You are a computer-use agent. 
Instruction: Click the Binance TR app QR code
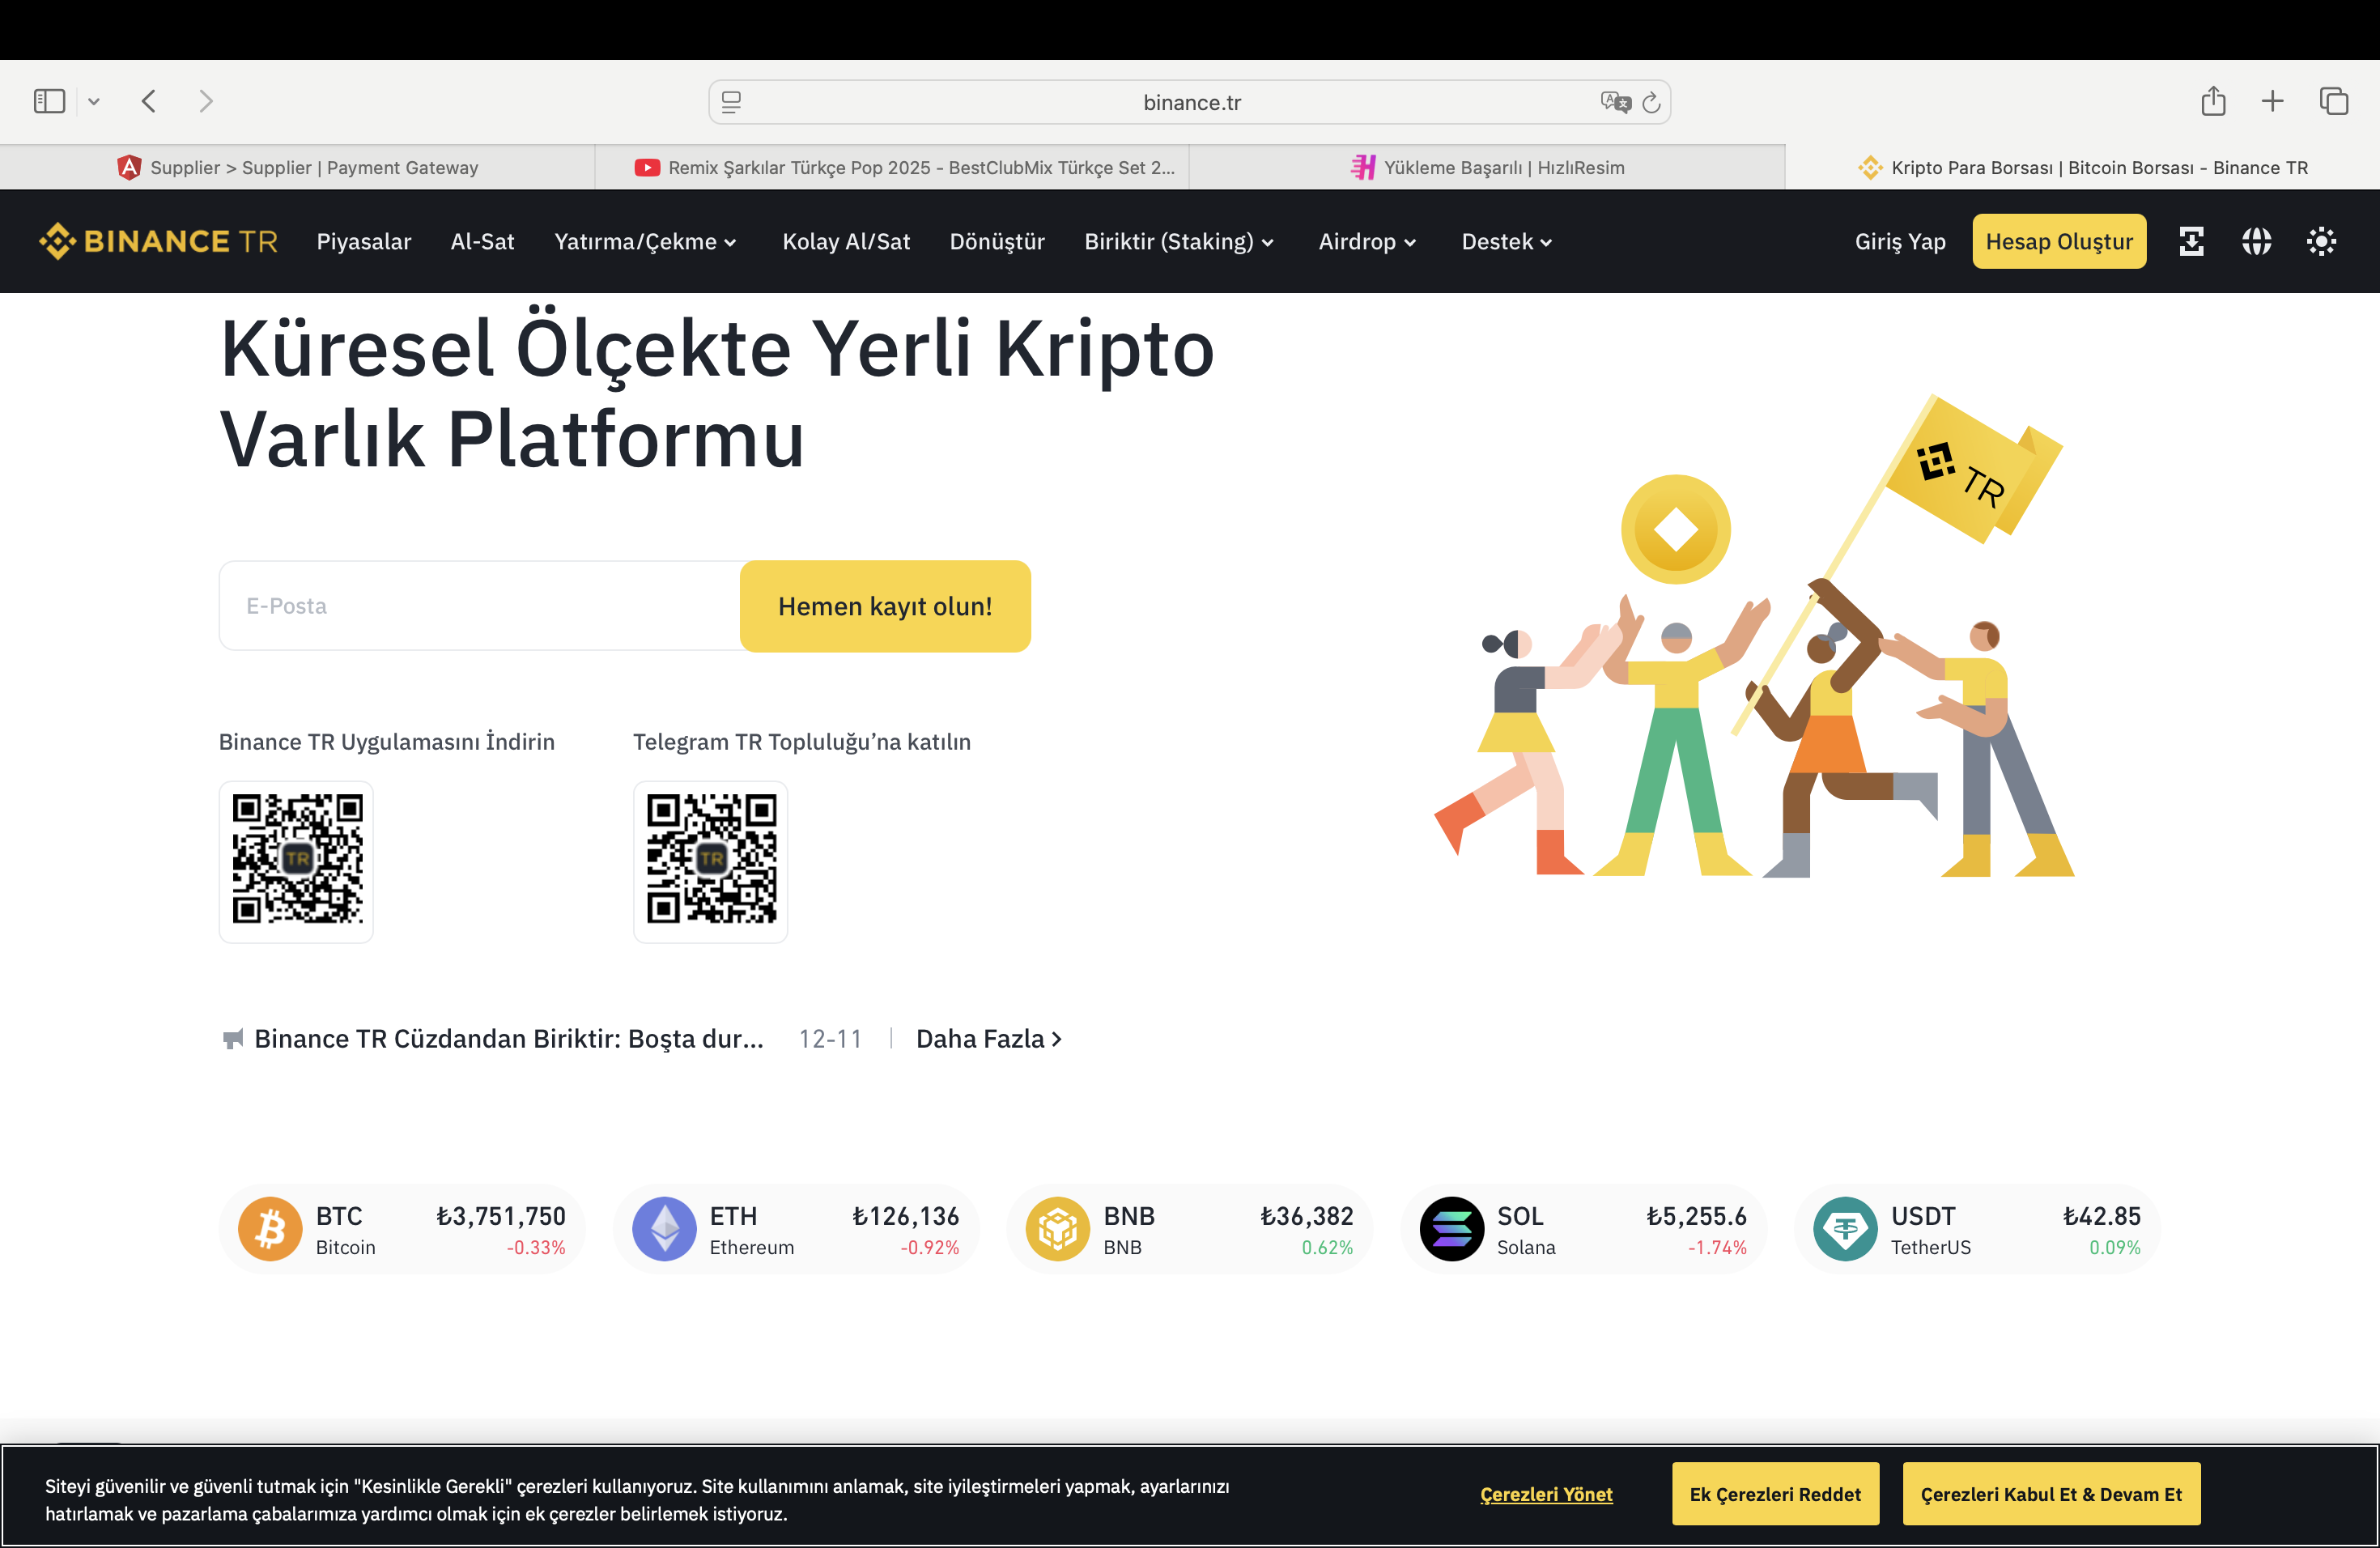297,860
